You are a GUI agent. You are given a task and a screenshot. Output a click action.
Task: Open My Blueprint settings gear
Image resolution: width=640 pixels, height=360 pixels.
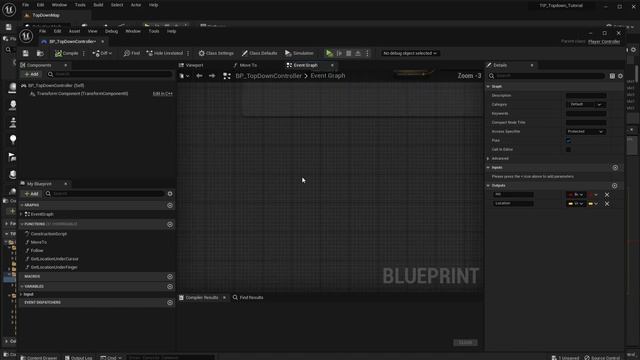coord(170,193)
